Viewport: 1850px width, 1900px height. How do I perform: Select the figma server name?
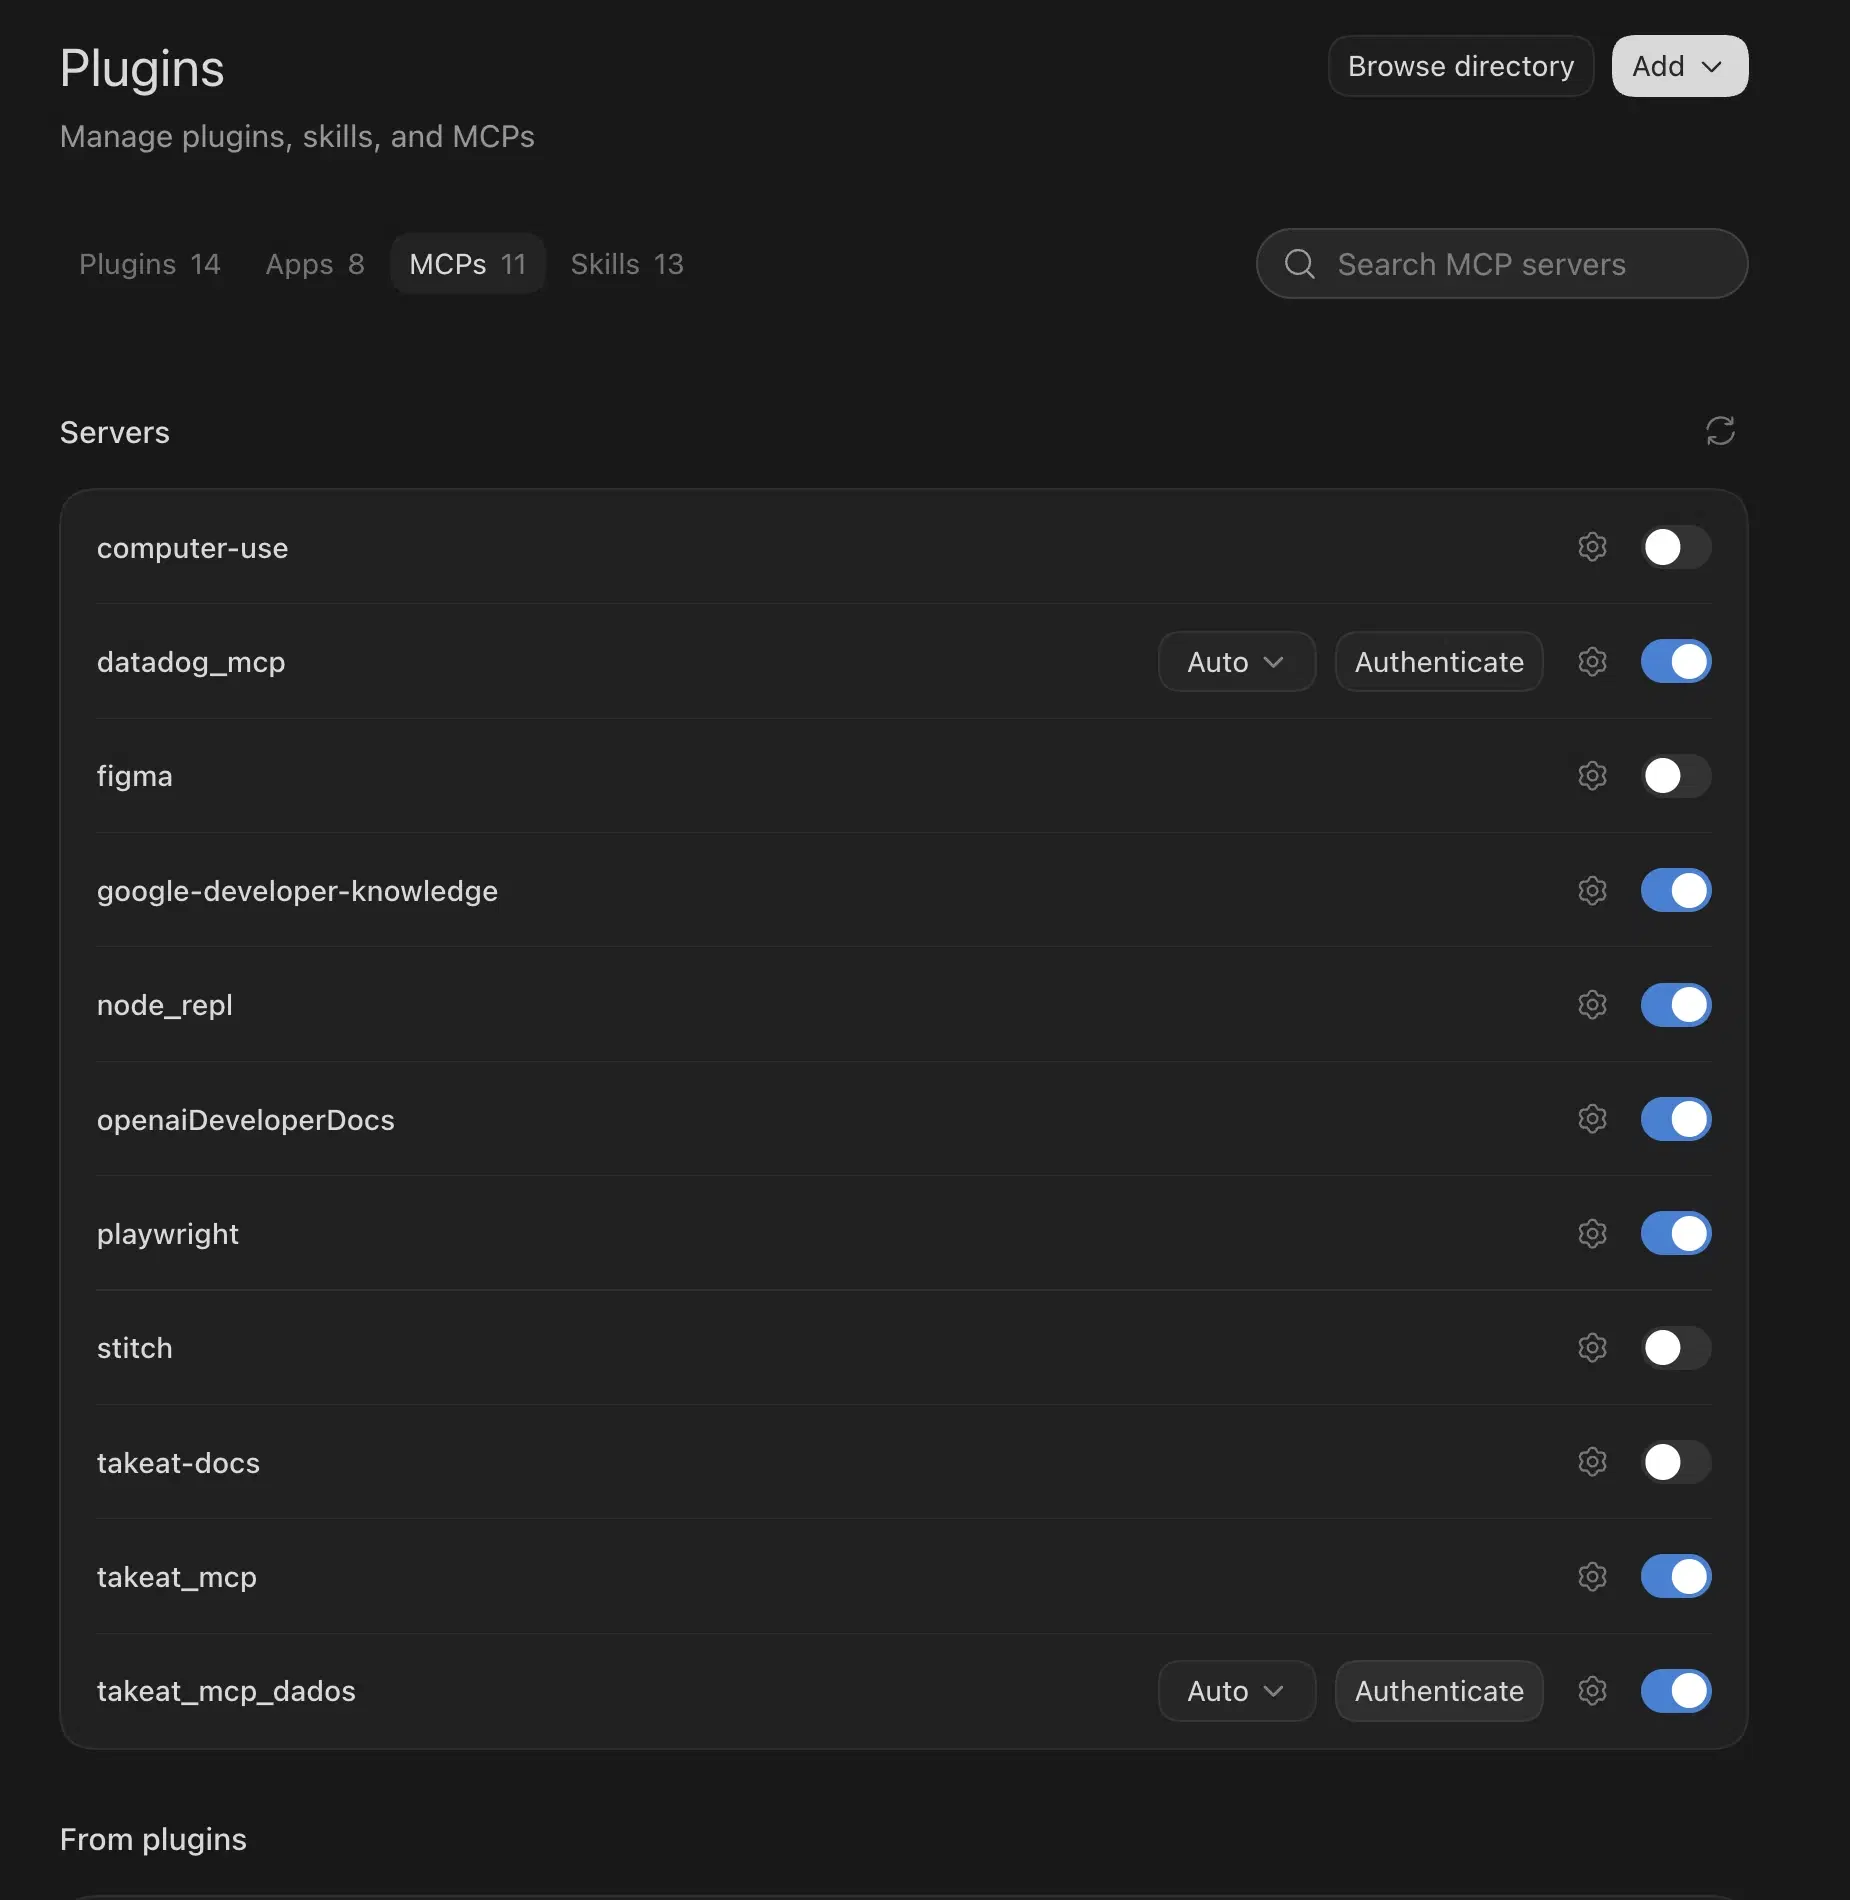(x=135, y=776)
